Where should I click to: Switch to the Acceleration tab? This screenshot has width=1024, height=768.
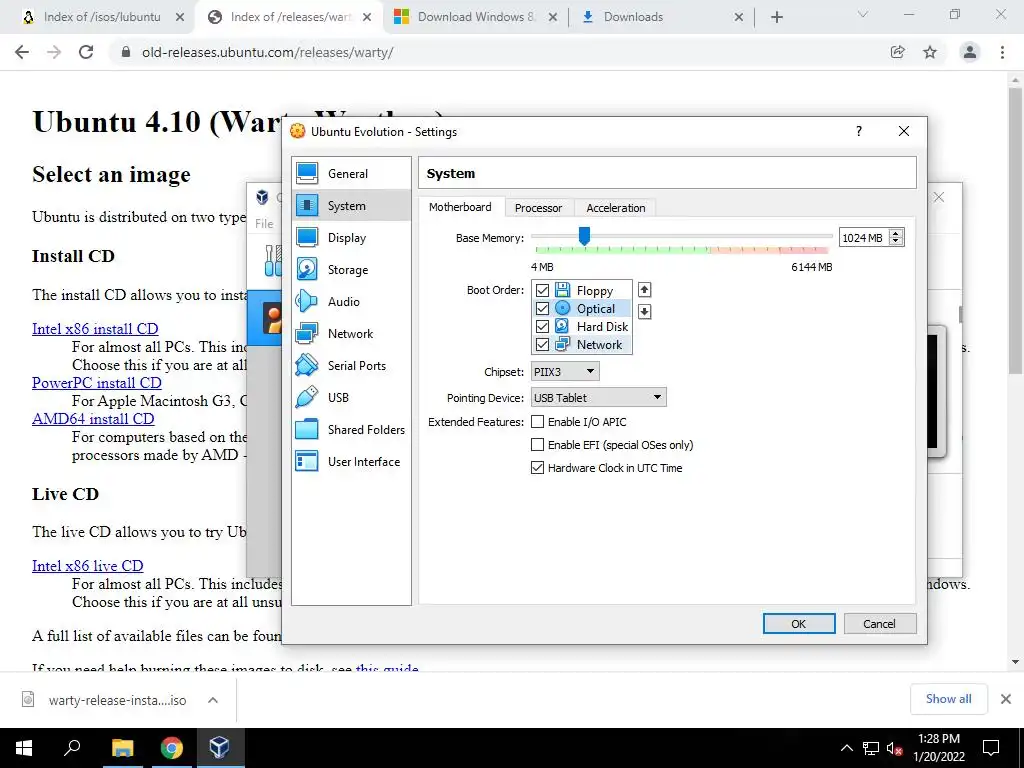tap(616, 208)
